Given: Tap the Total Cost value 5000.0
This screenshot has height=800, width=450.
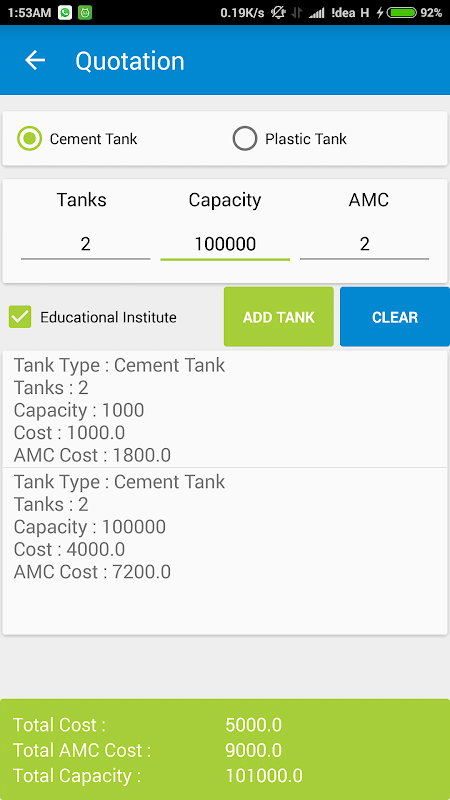Looking at the screenshot, I should click(254, 724).
